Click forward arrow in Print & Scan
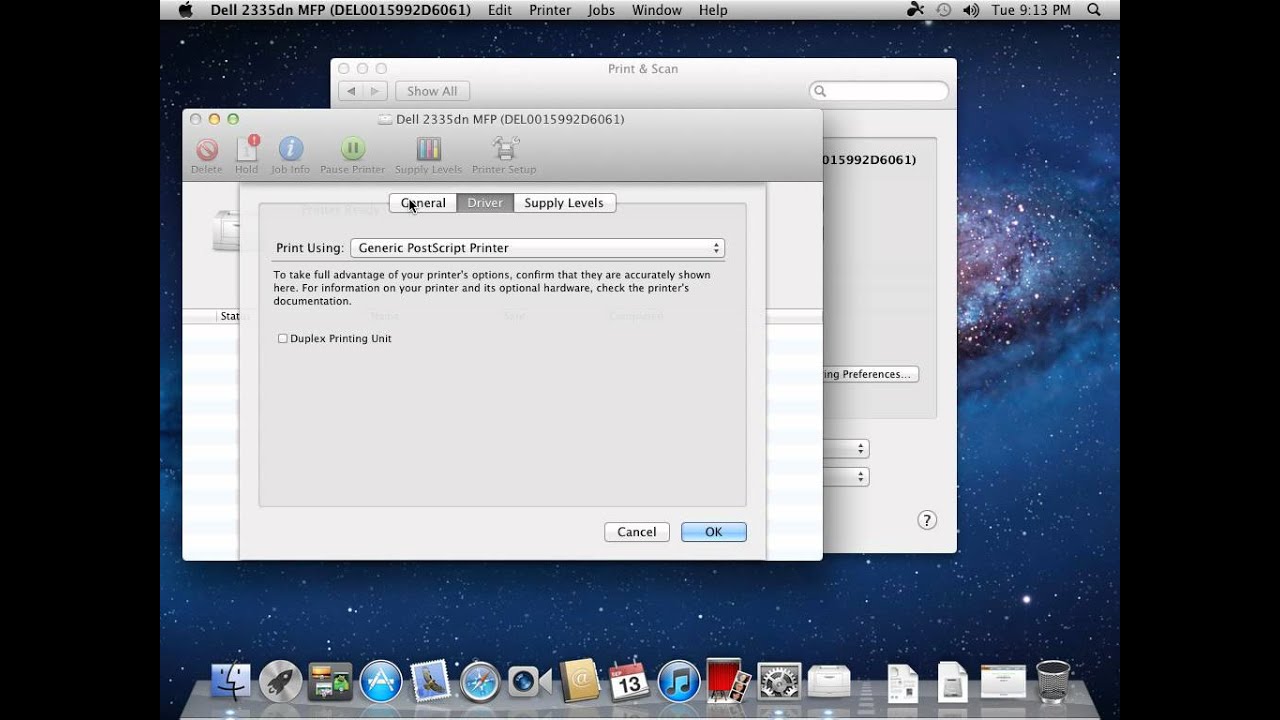This screenshot has width=1280, height=720. (x=375, y=91)
